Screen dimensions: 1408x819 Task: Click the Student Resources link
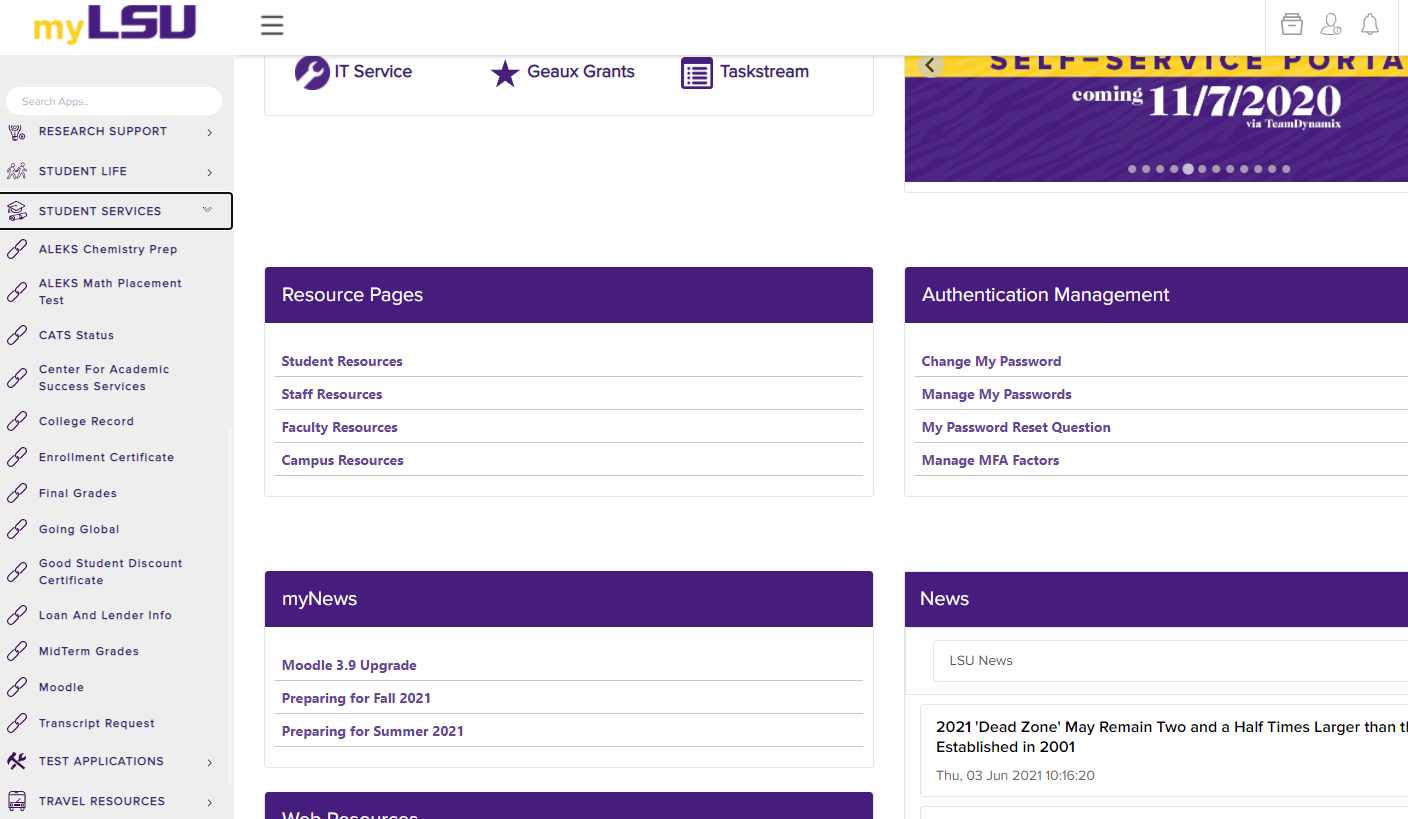point(342,361)
